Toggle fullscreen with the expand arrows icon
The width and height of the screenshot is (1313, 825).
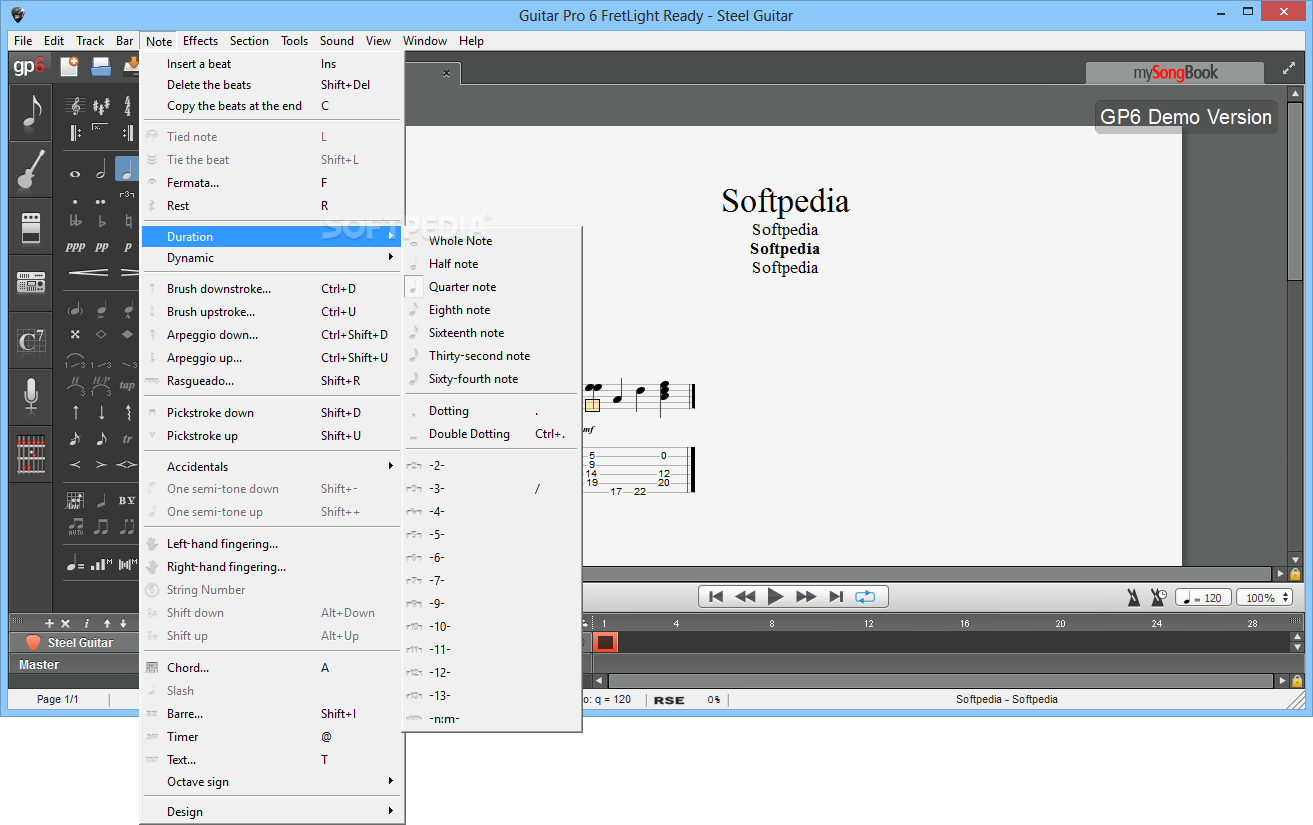[x=1289, y=67]
